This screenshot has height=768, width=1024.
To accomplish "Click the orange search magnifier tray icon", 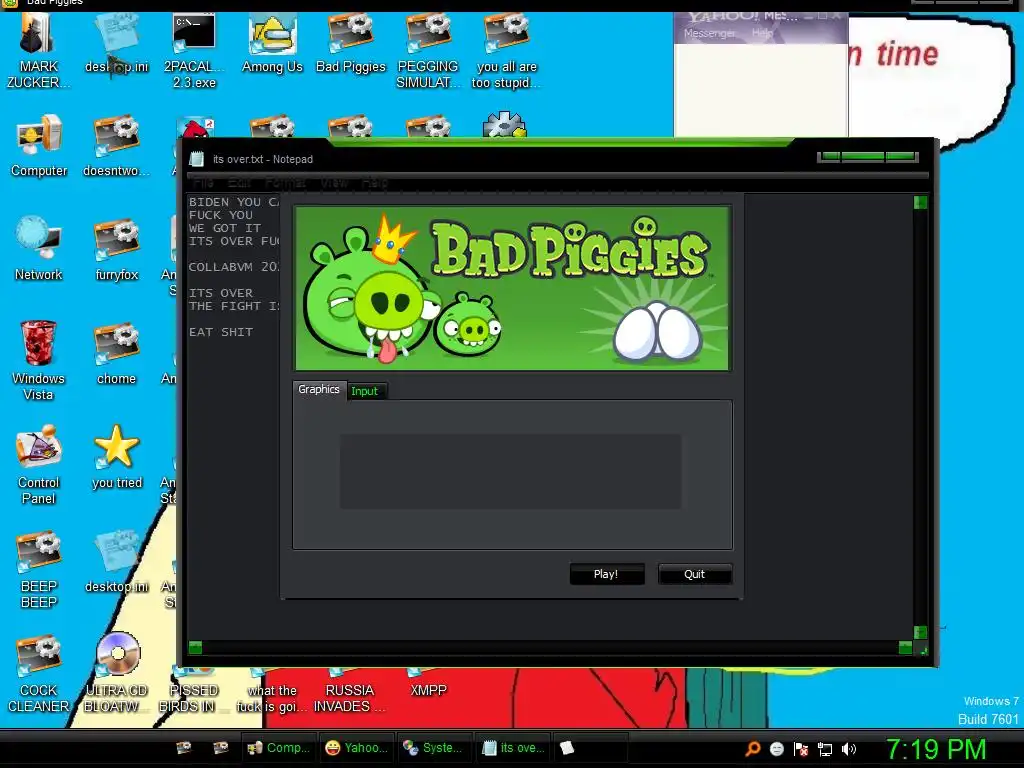I will click(x=752, y=749).
